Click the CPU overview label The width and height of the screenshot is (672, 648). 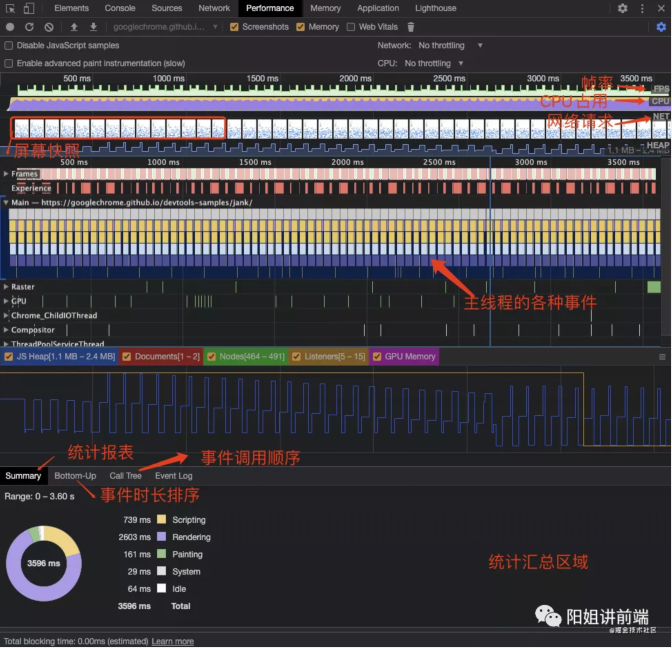(x=660, y=101)
